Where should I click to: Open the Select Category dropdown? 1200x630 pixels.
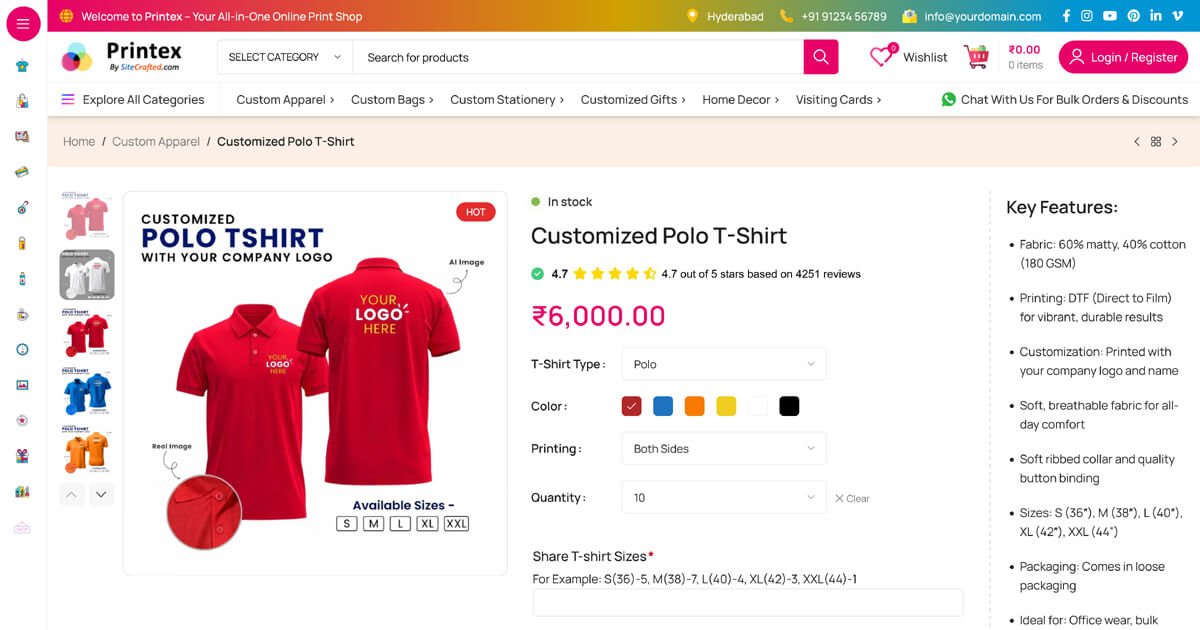(x=285, y=57)
